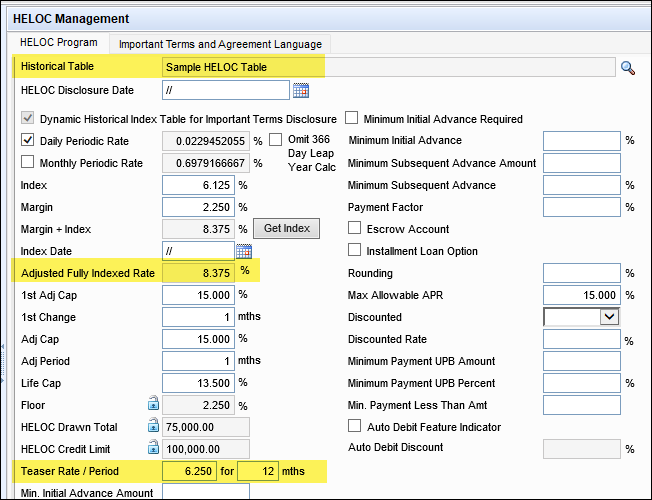Open the Index Date calendar icon
This screenshot has height=500, width=652.
[244, 251]
